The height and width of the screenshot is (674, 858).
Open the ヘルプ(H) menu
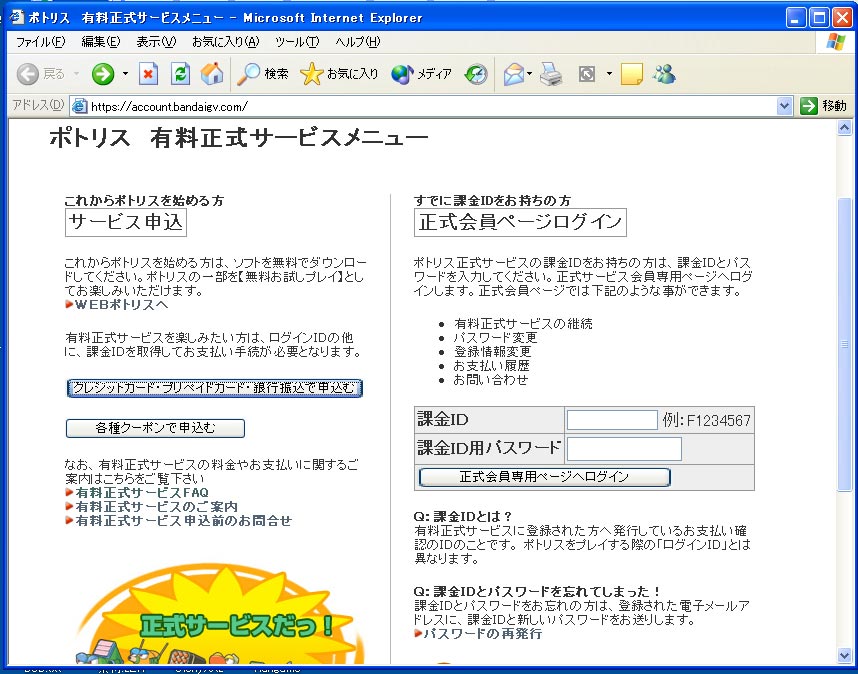357,42
